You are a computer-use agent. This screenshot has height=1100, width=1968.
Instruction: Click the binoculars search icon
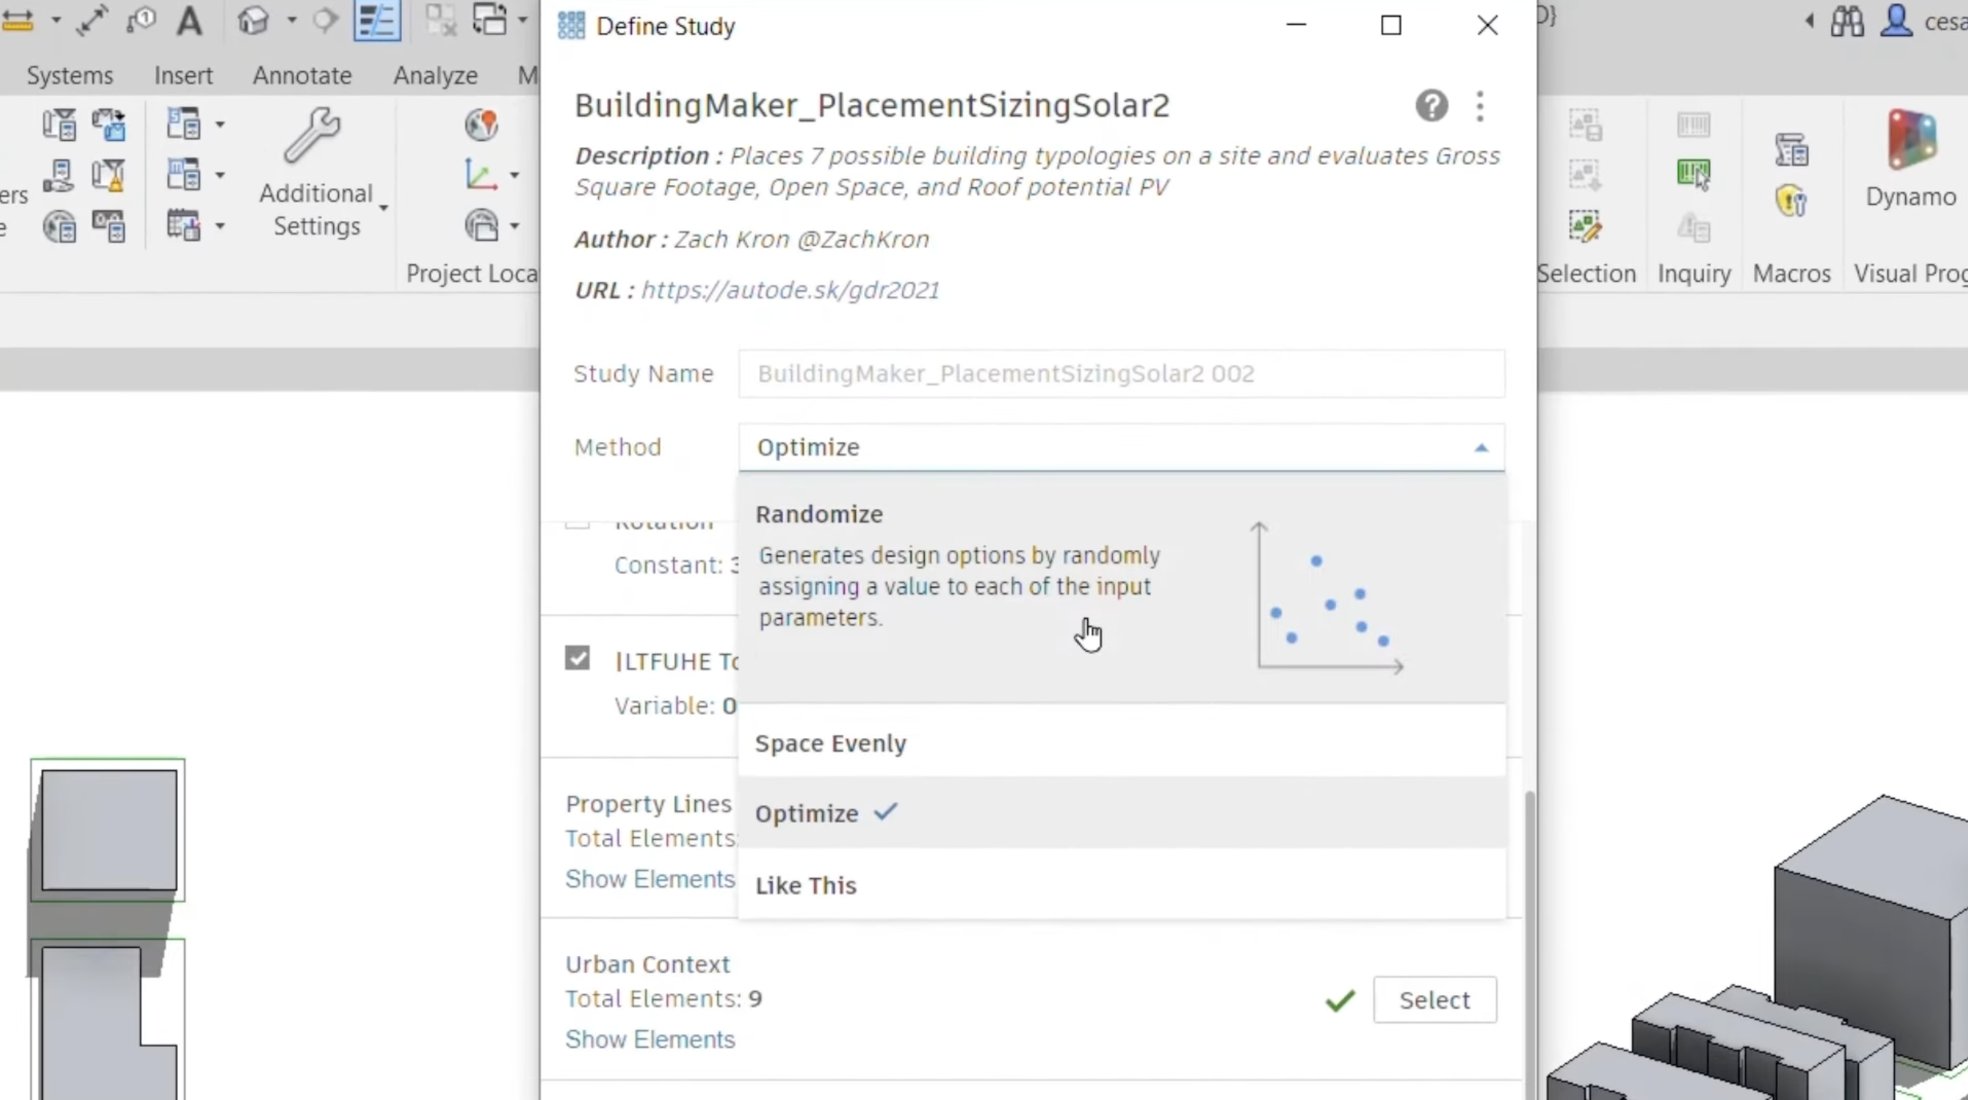pos(1847,21)
